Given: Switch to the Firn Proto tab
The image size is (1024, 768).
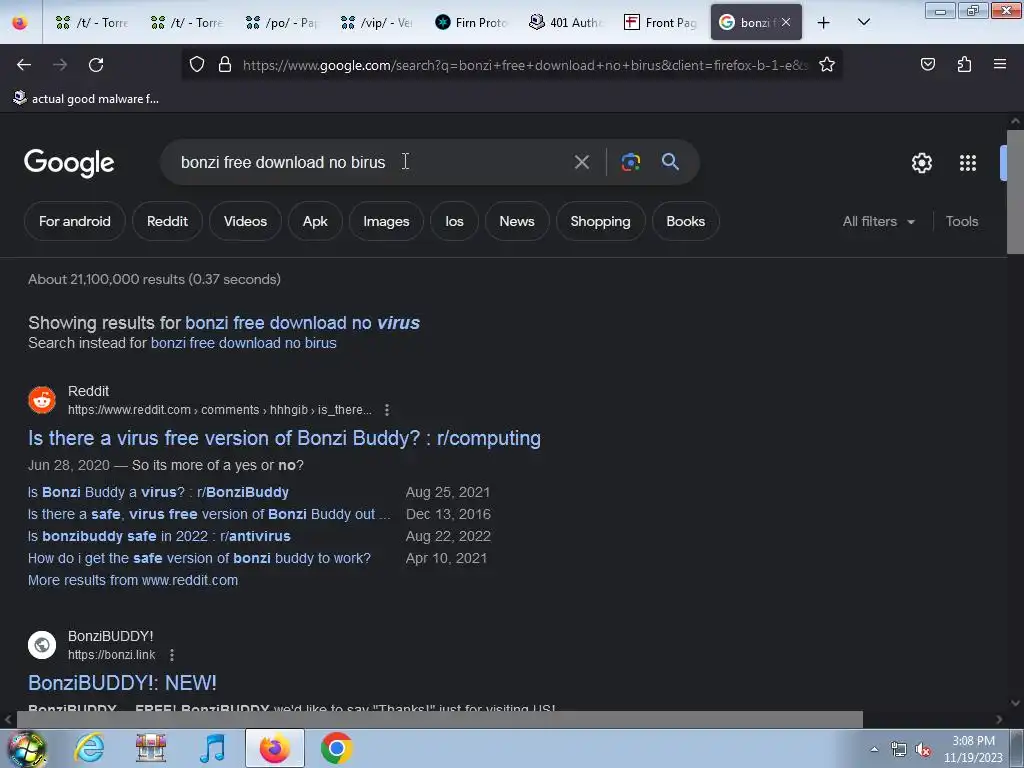Looking at the screenshot, I should tap(471, 23).
